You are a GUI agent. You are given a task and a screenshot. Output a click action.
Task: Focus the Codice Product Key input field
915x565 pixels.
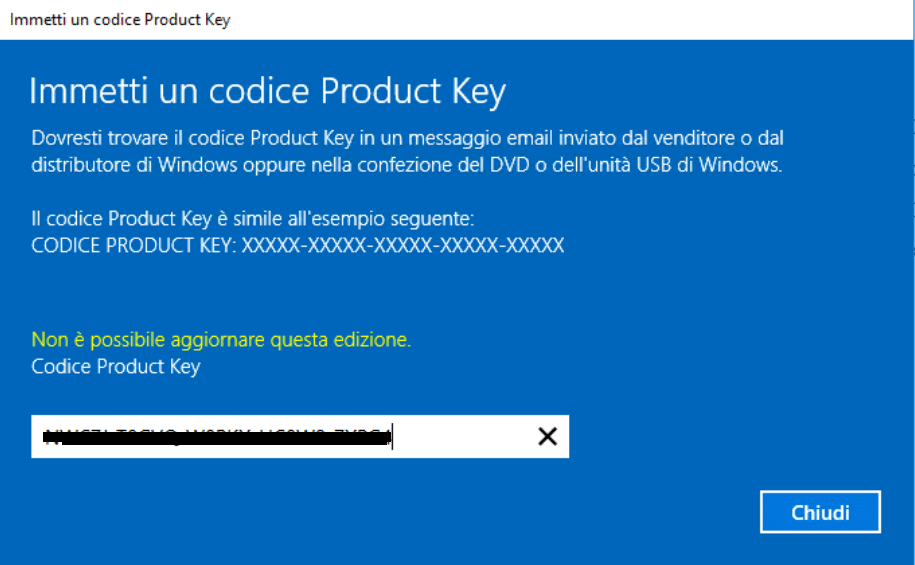[300, 436]
